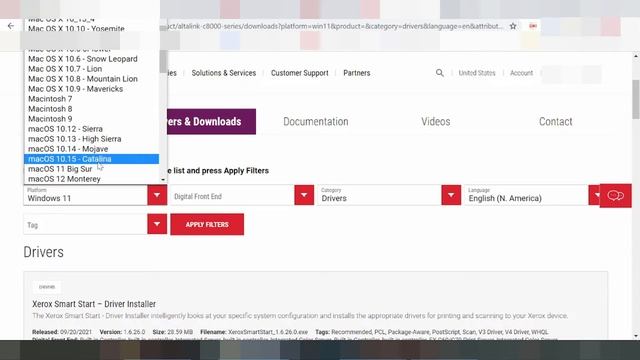The image size is (640, 360).
Task: Select Mac OS X 10.10 - Yosemite
Action: [x=91, y=29]
